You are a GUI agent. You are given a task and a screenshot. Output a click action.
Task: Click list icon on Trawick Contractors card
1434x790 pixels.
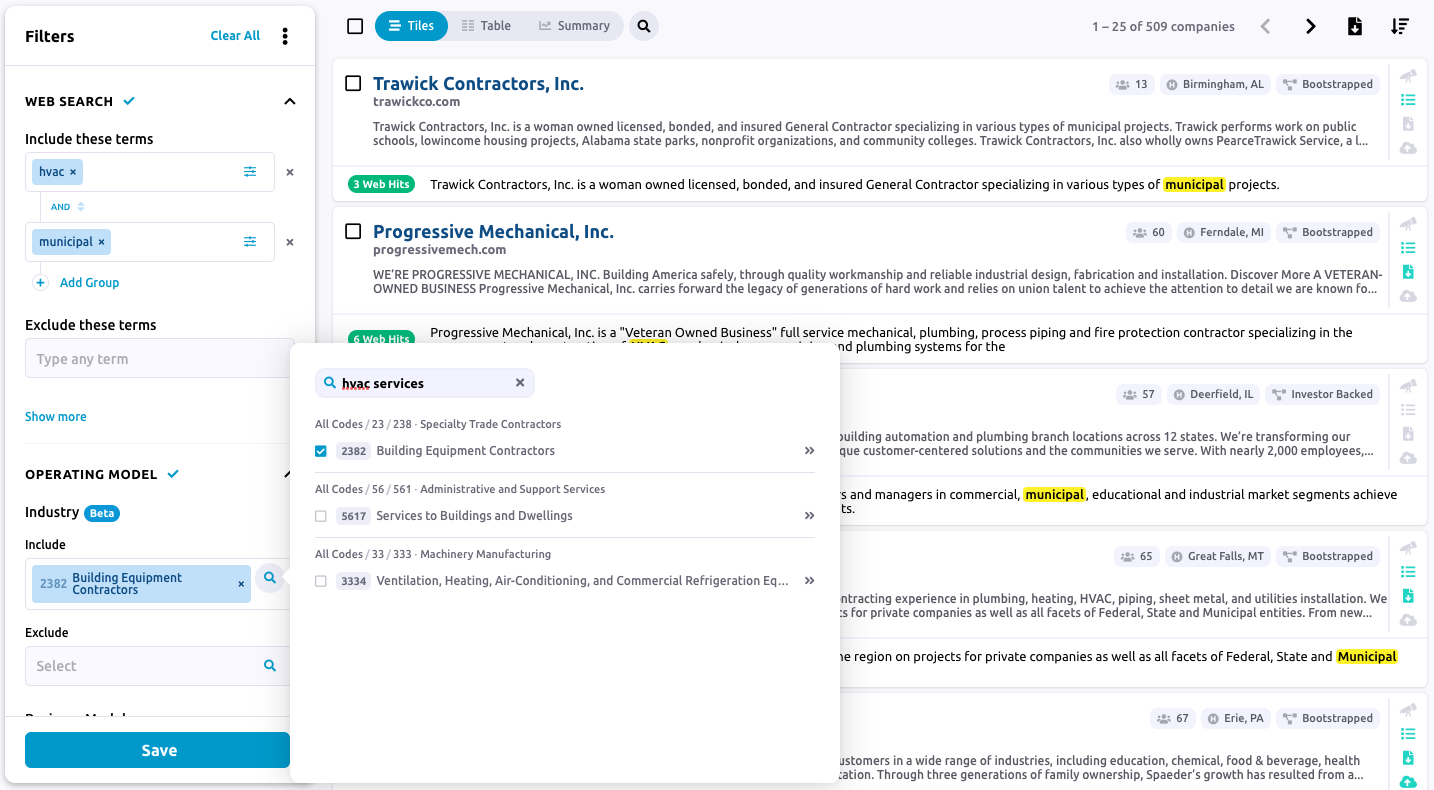pos(1408,100)
